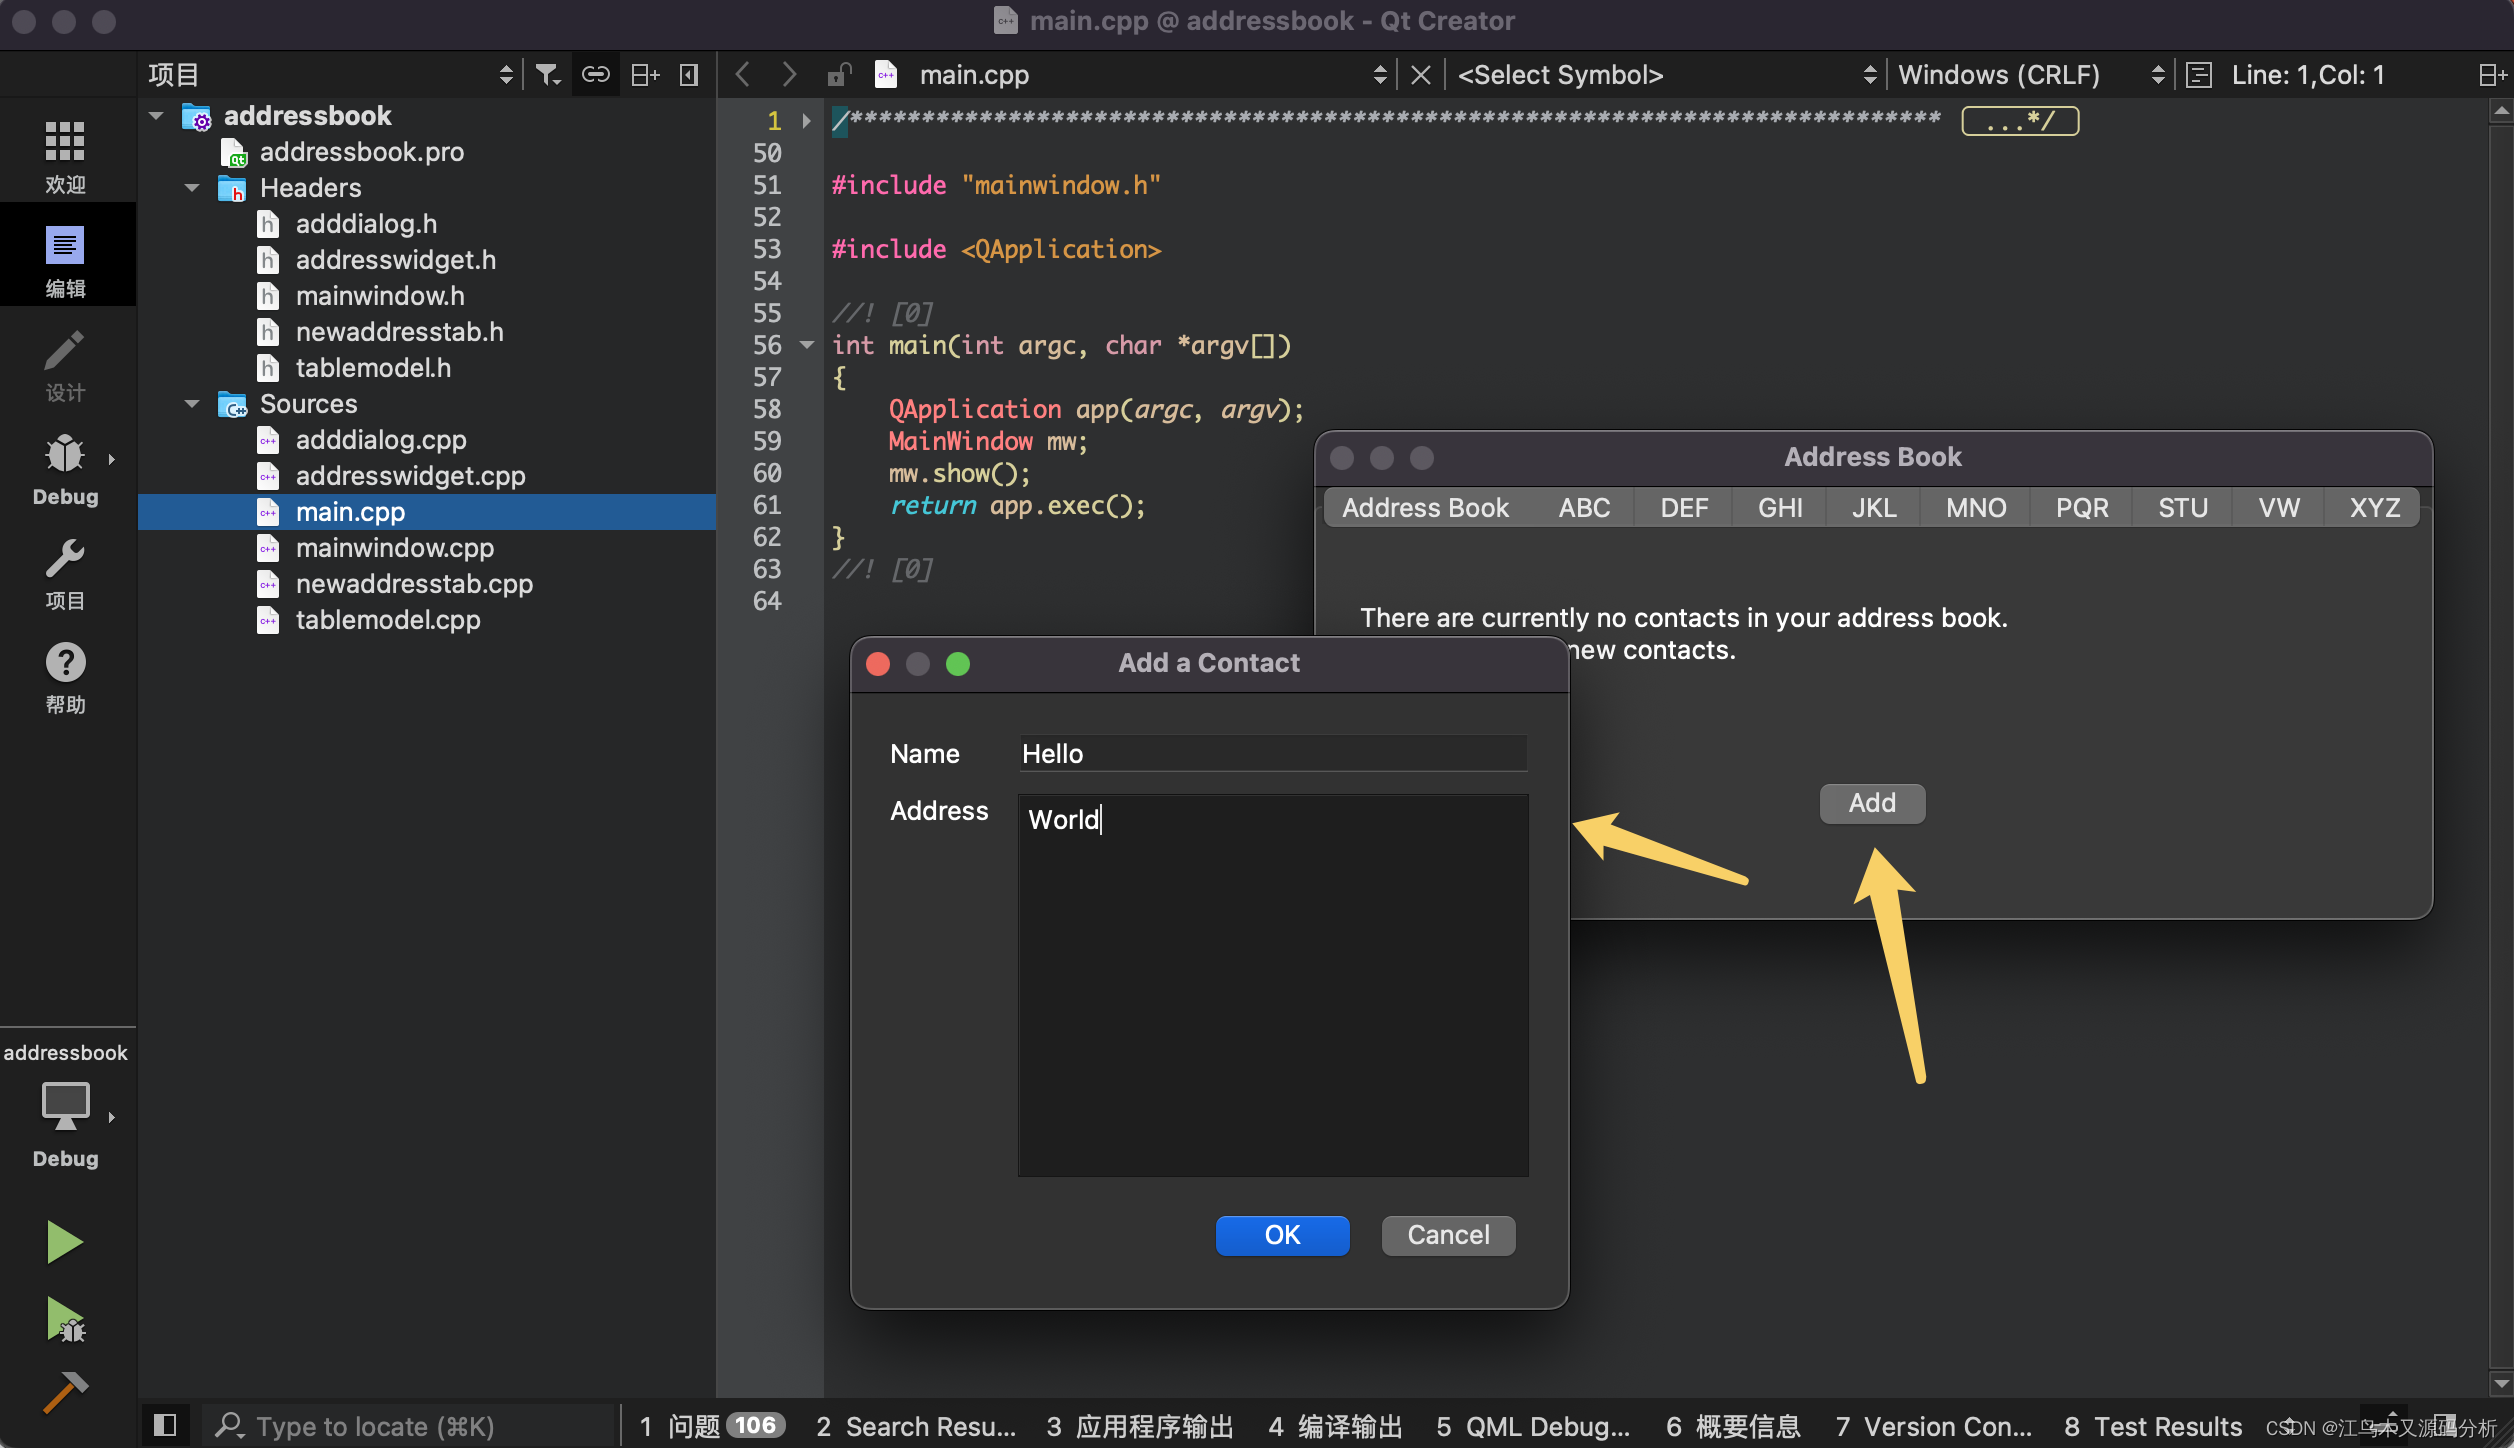Viewport: 2514px width, 1448px height.
Task: Click the project tree filter icon
Action: 547,75
